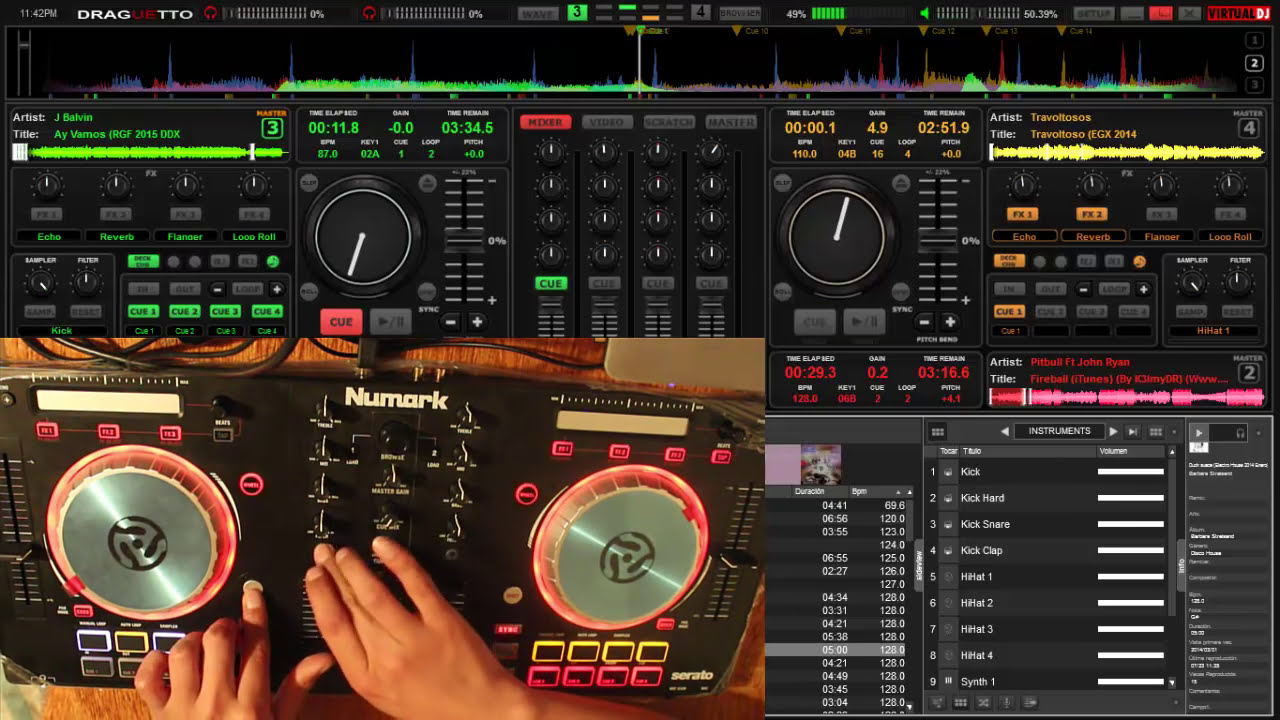1280x720 pixels.
Task: Open Flanger effect selector on left deck
Action: (x=185, y=237)
